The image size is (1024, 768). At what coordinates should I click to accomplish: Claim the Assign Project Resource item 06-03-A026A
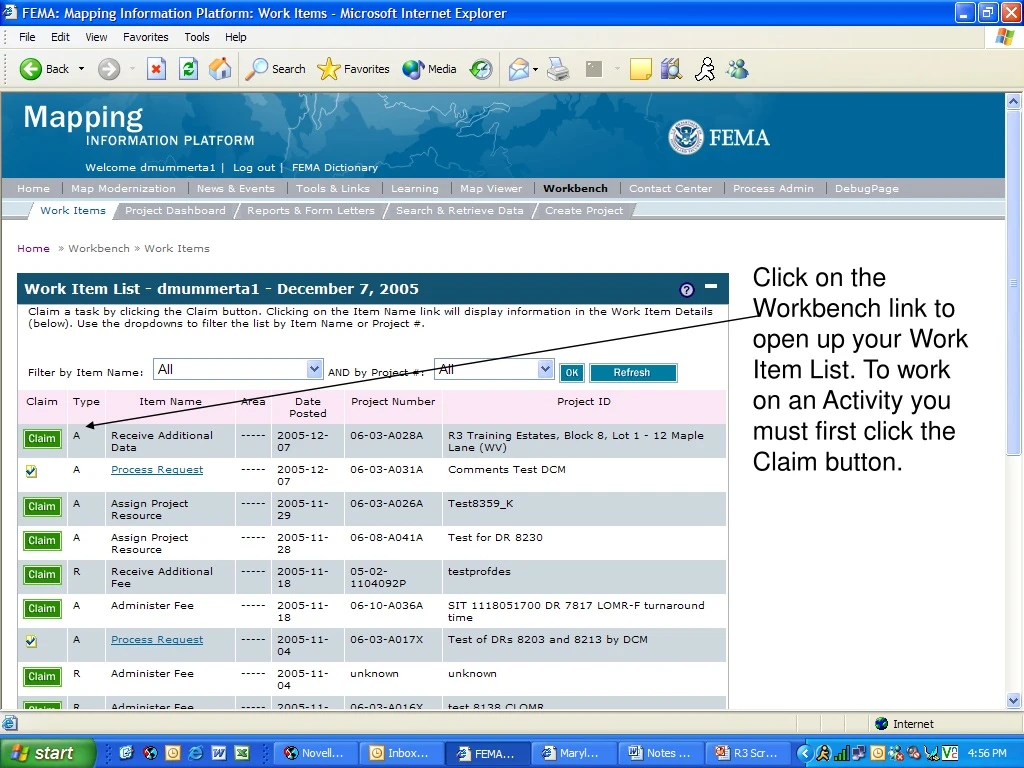[x=42, y=507]
